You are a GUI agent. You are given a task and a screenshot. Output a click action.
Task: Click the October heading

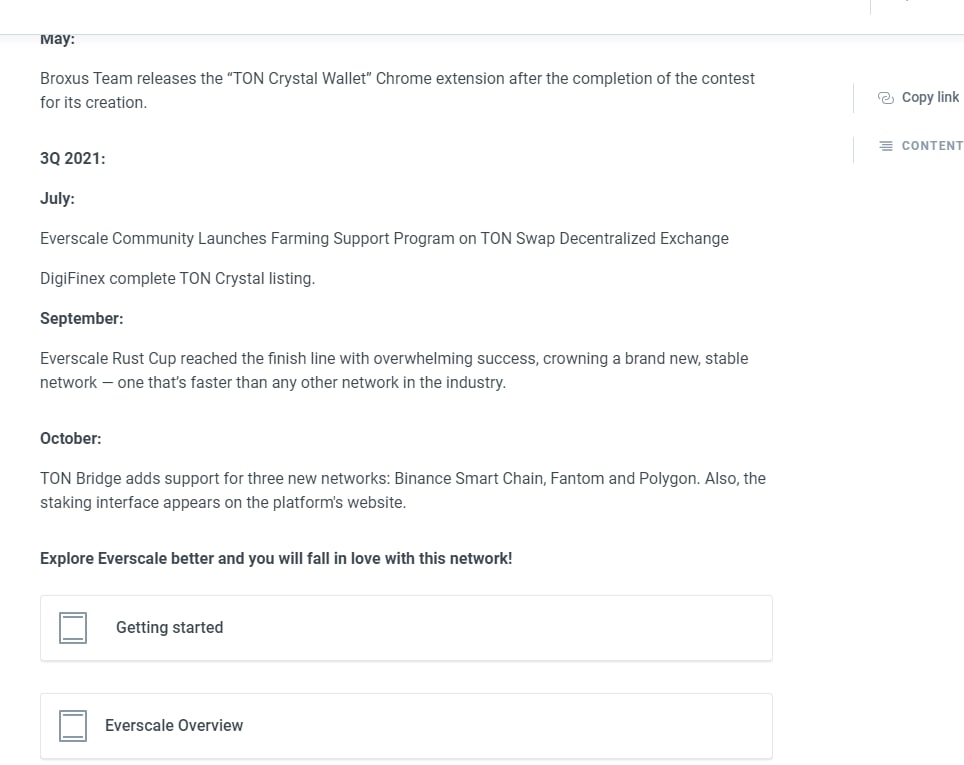71,438
